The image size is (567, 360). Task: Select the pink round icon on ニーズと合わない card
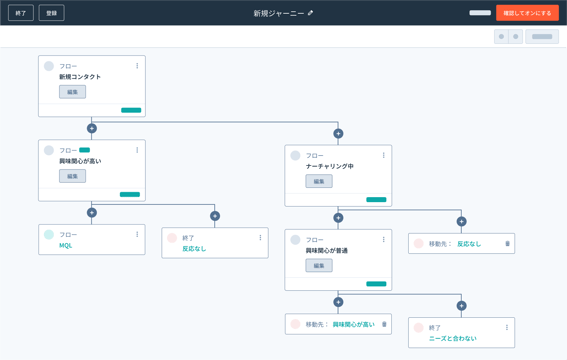(419, 327)
